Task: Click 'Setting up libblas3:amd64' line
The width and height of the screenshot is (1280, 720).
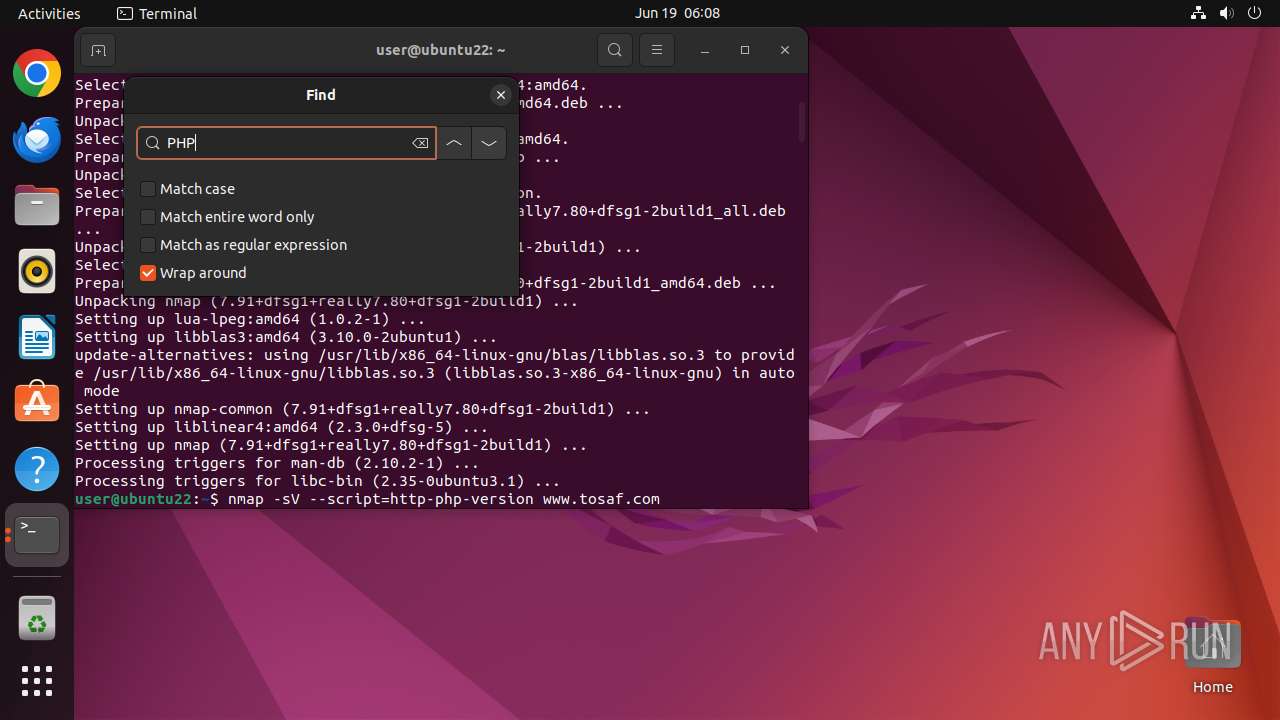Action: click(x=286, y=337)
